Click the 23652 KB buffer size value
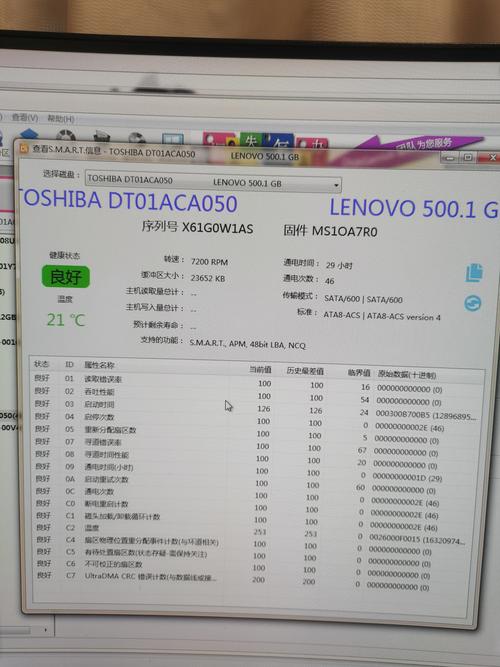500x667 pixels. click(x=208, y=278)
